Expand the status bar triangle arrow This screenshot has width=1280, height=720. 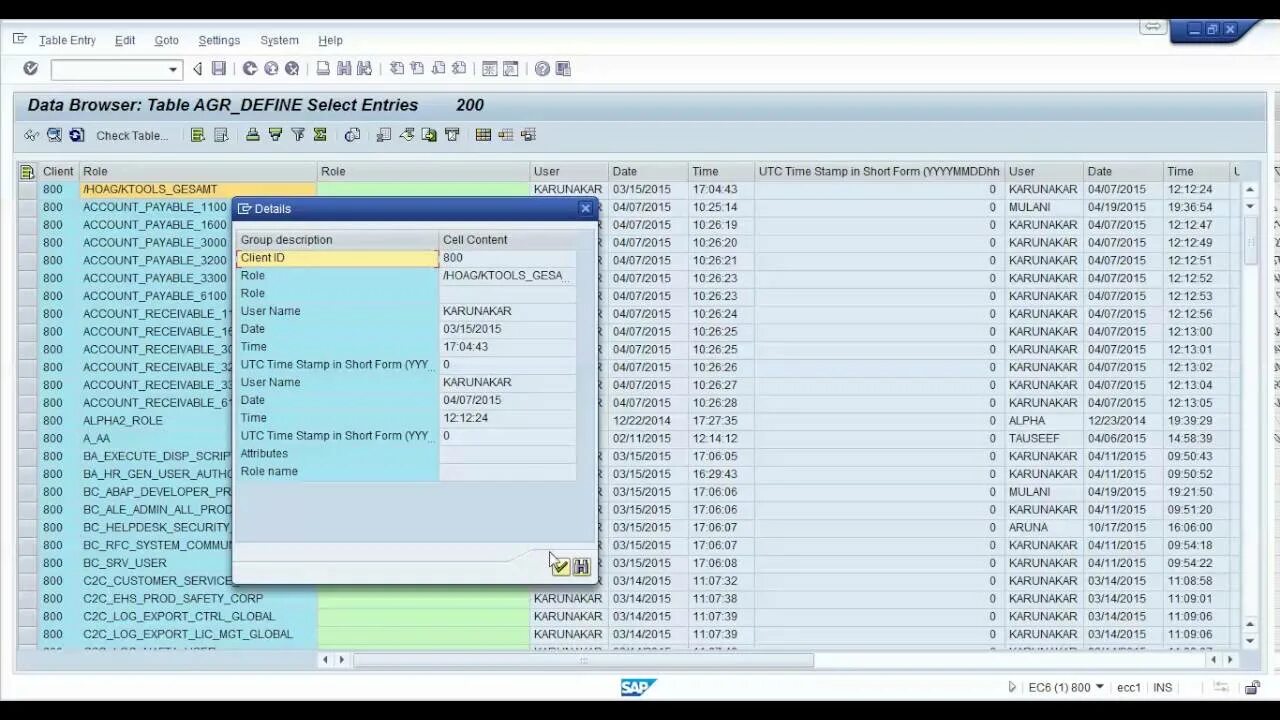coord(1012,687)
